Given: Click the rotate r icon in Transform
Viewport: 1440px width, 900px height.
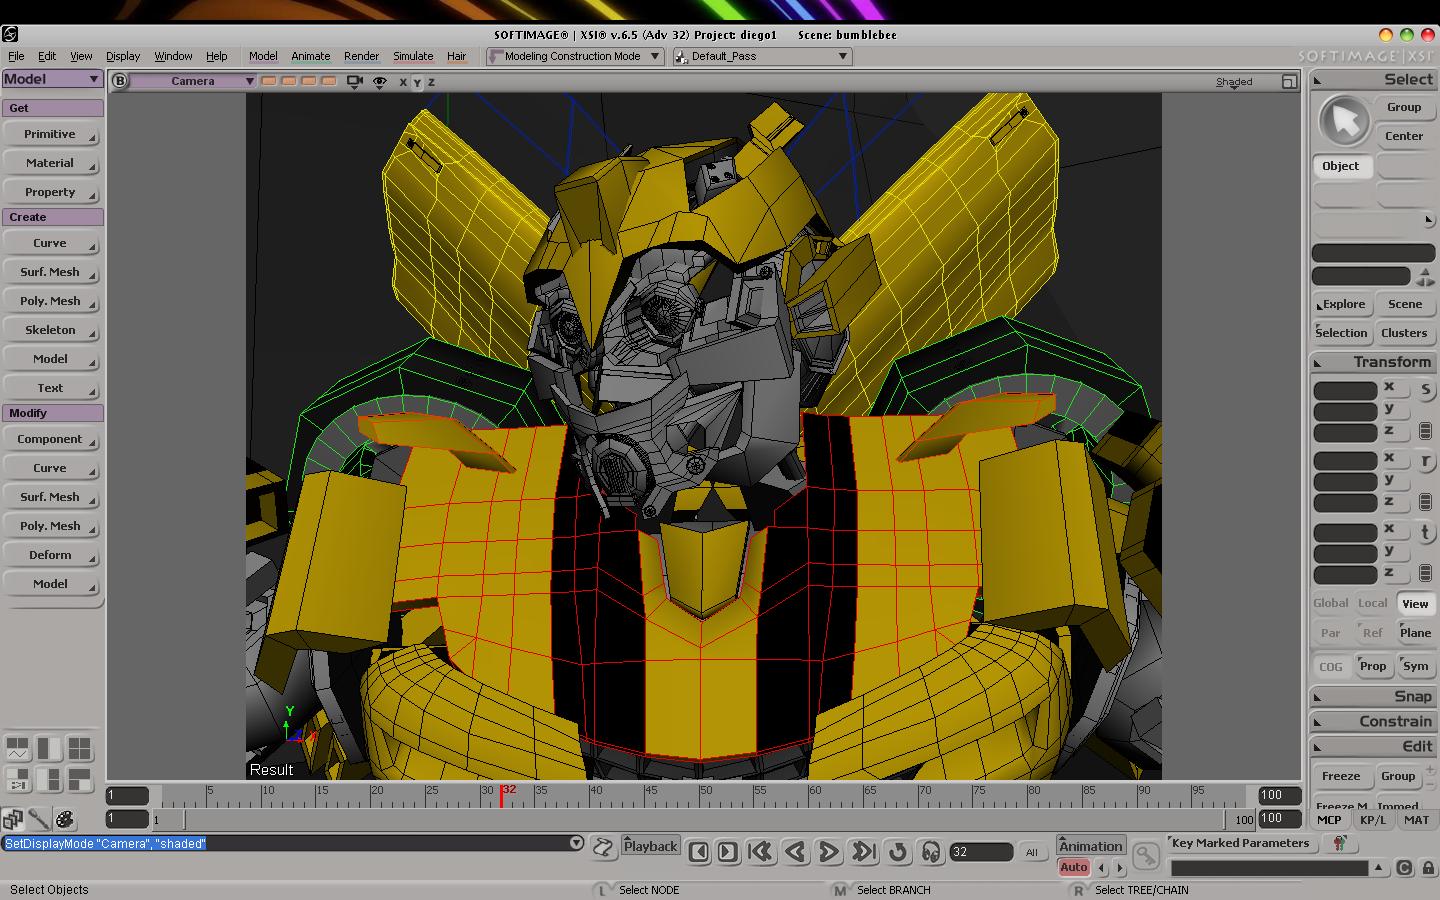Looking at the screenshot, I should (x=1425, y=461).
